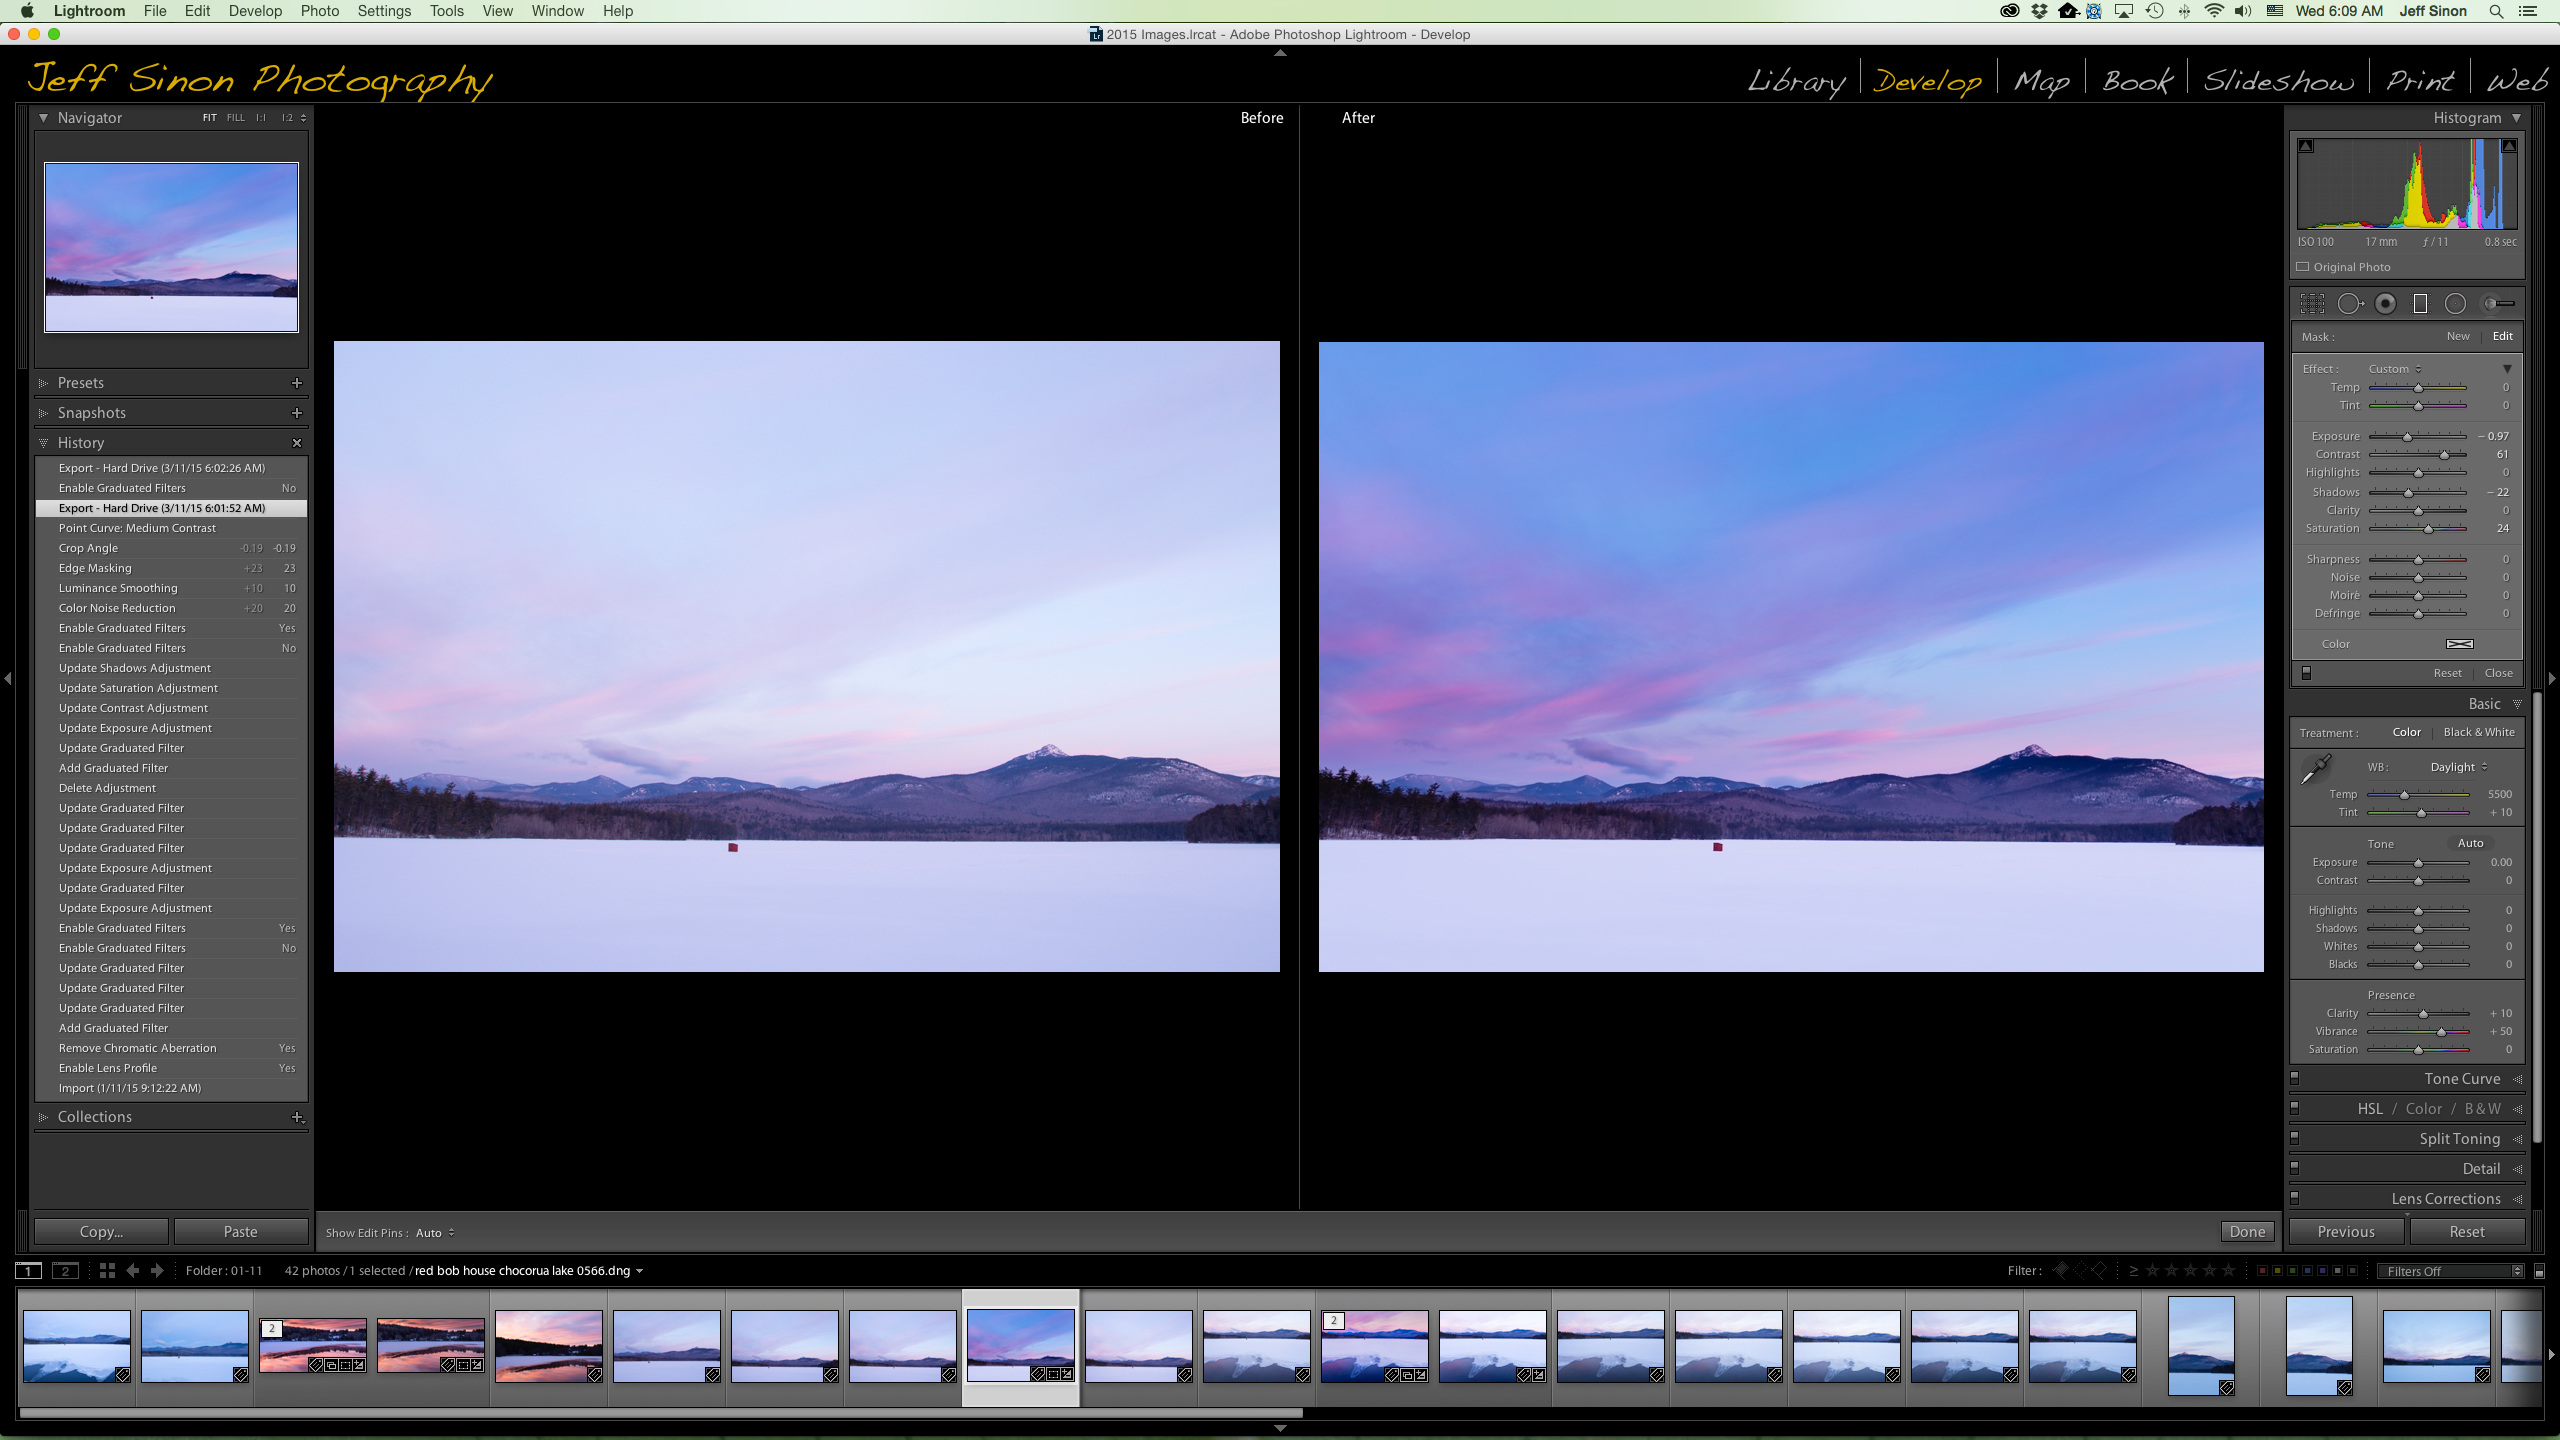Select Point Curve: Medium Contrast history step

(x=171, y=528)
